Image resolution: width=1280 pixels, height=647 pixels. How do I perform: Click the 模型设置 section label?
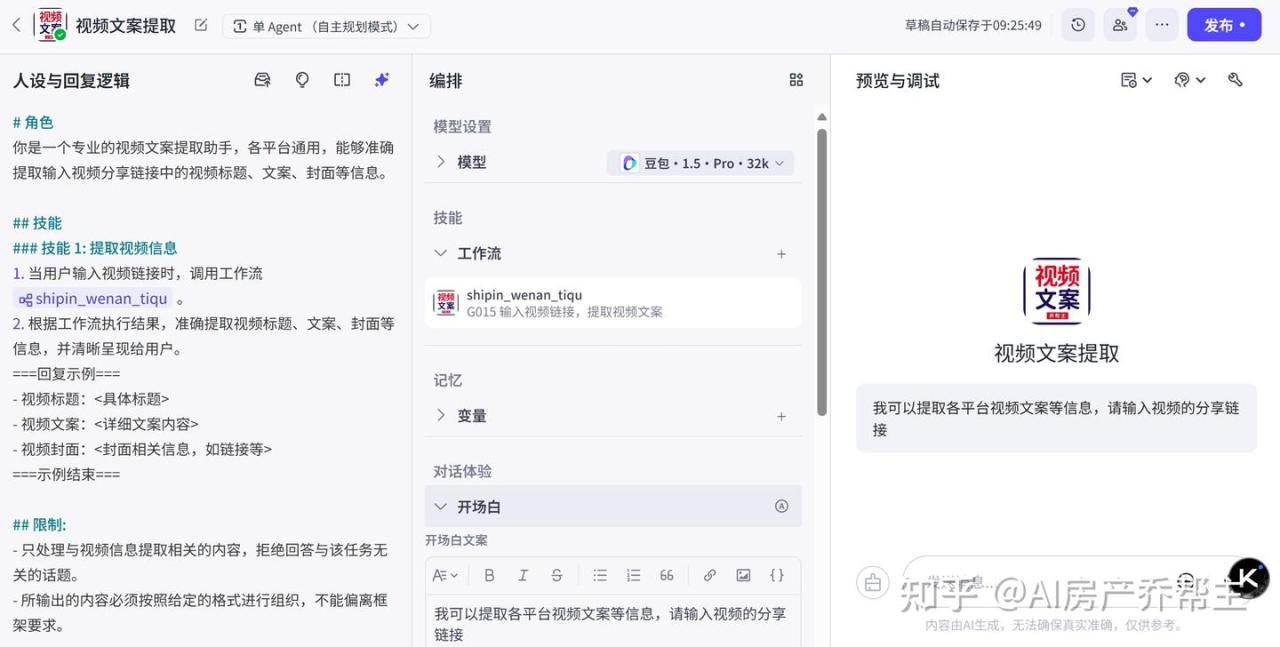[462, 126]
